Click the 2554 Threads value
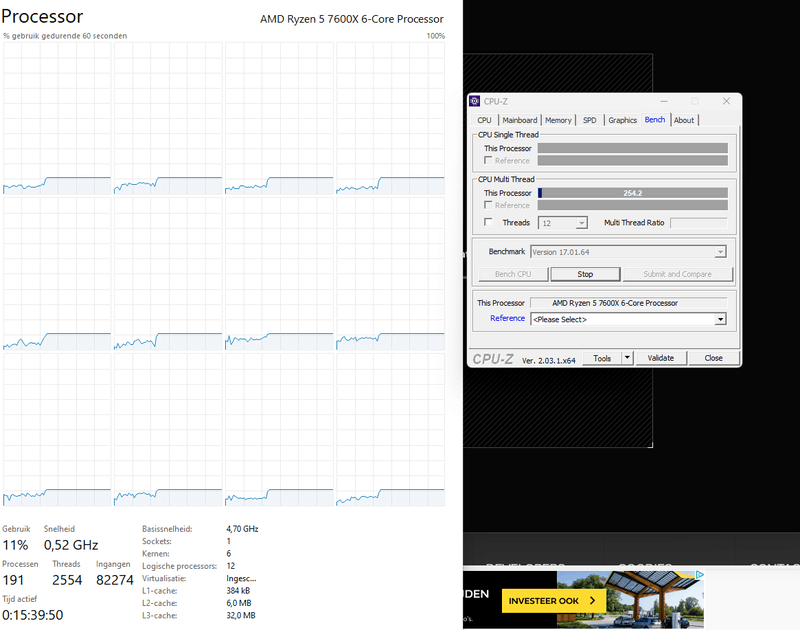Image resolution: width=800 pixels, height=630 pixels. point(67,580)
